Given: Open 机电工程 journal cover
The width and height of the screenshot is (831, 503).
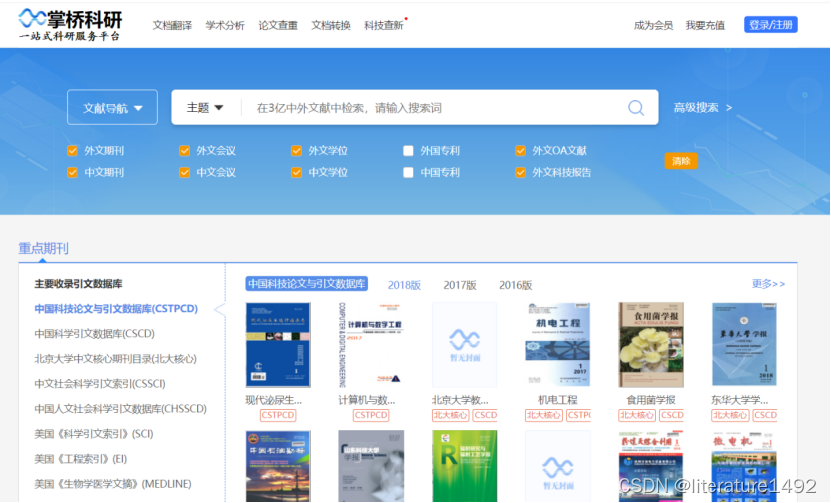Looking at the screenshot, I should tap(558, 345).
